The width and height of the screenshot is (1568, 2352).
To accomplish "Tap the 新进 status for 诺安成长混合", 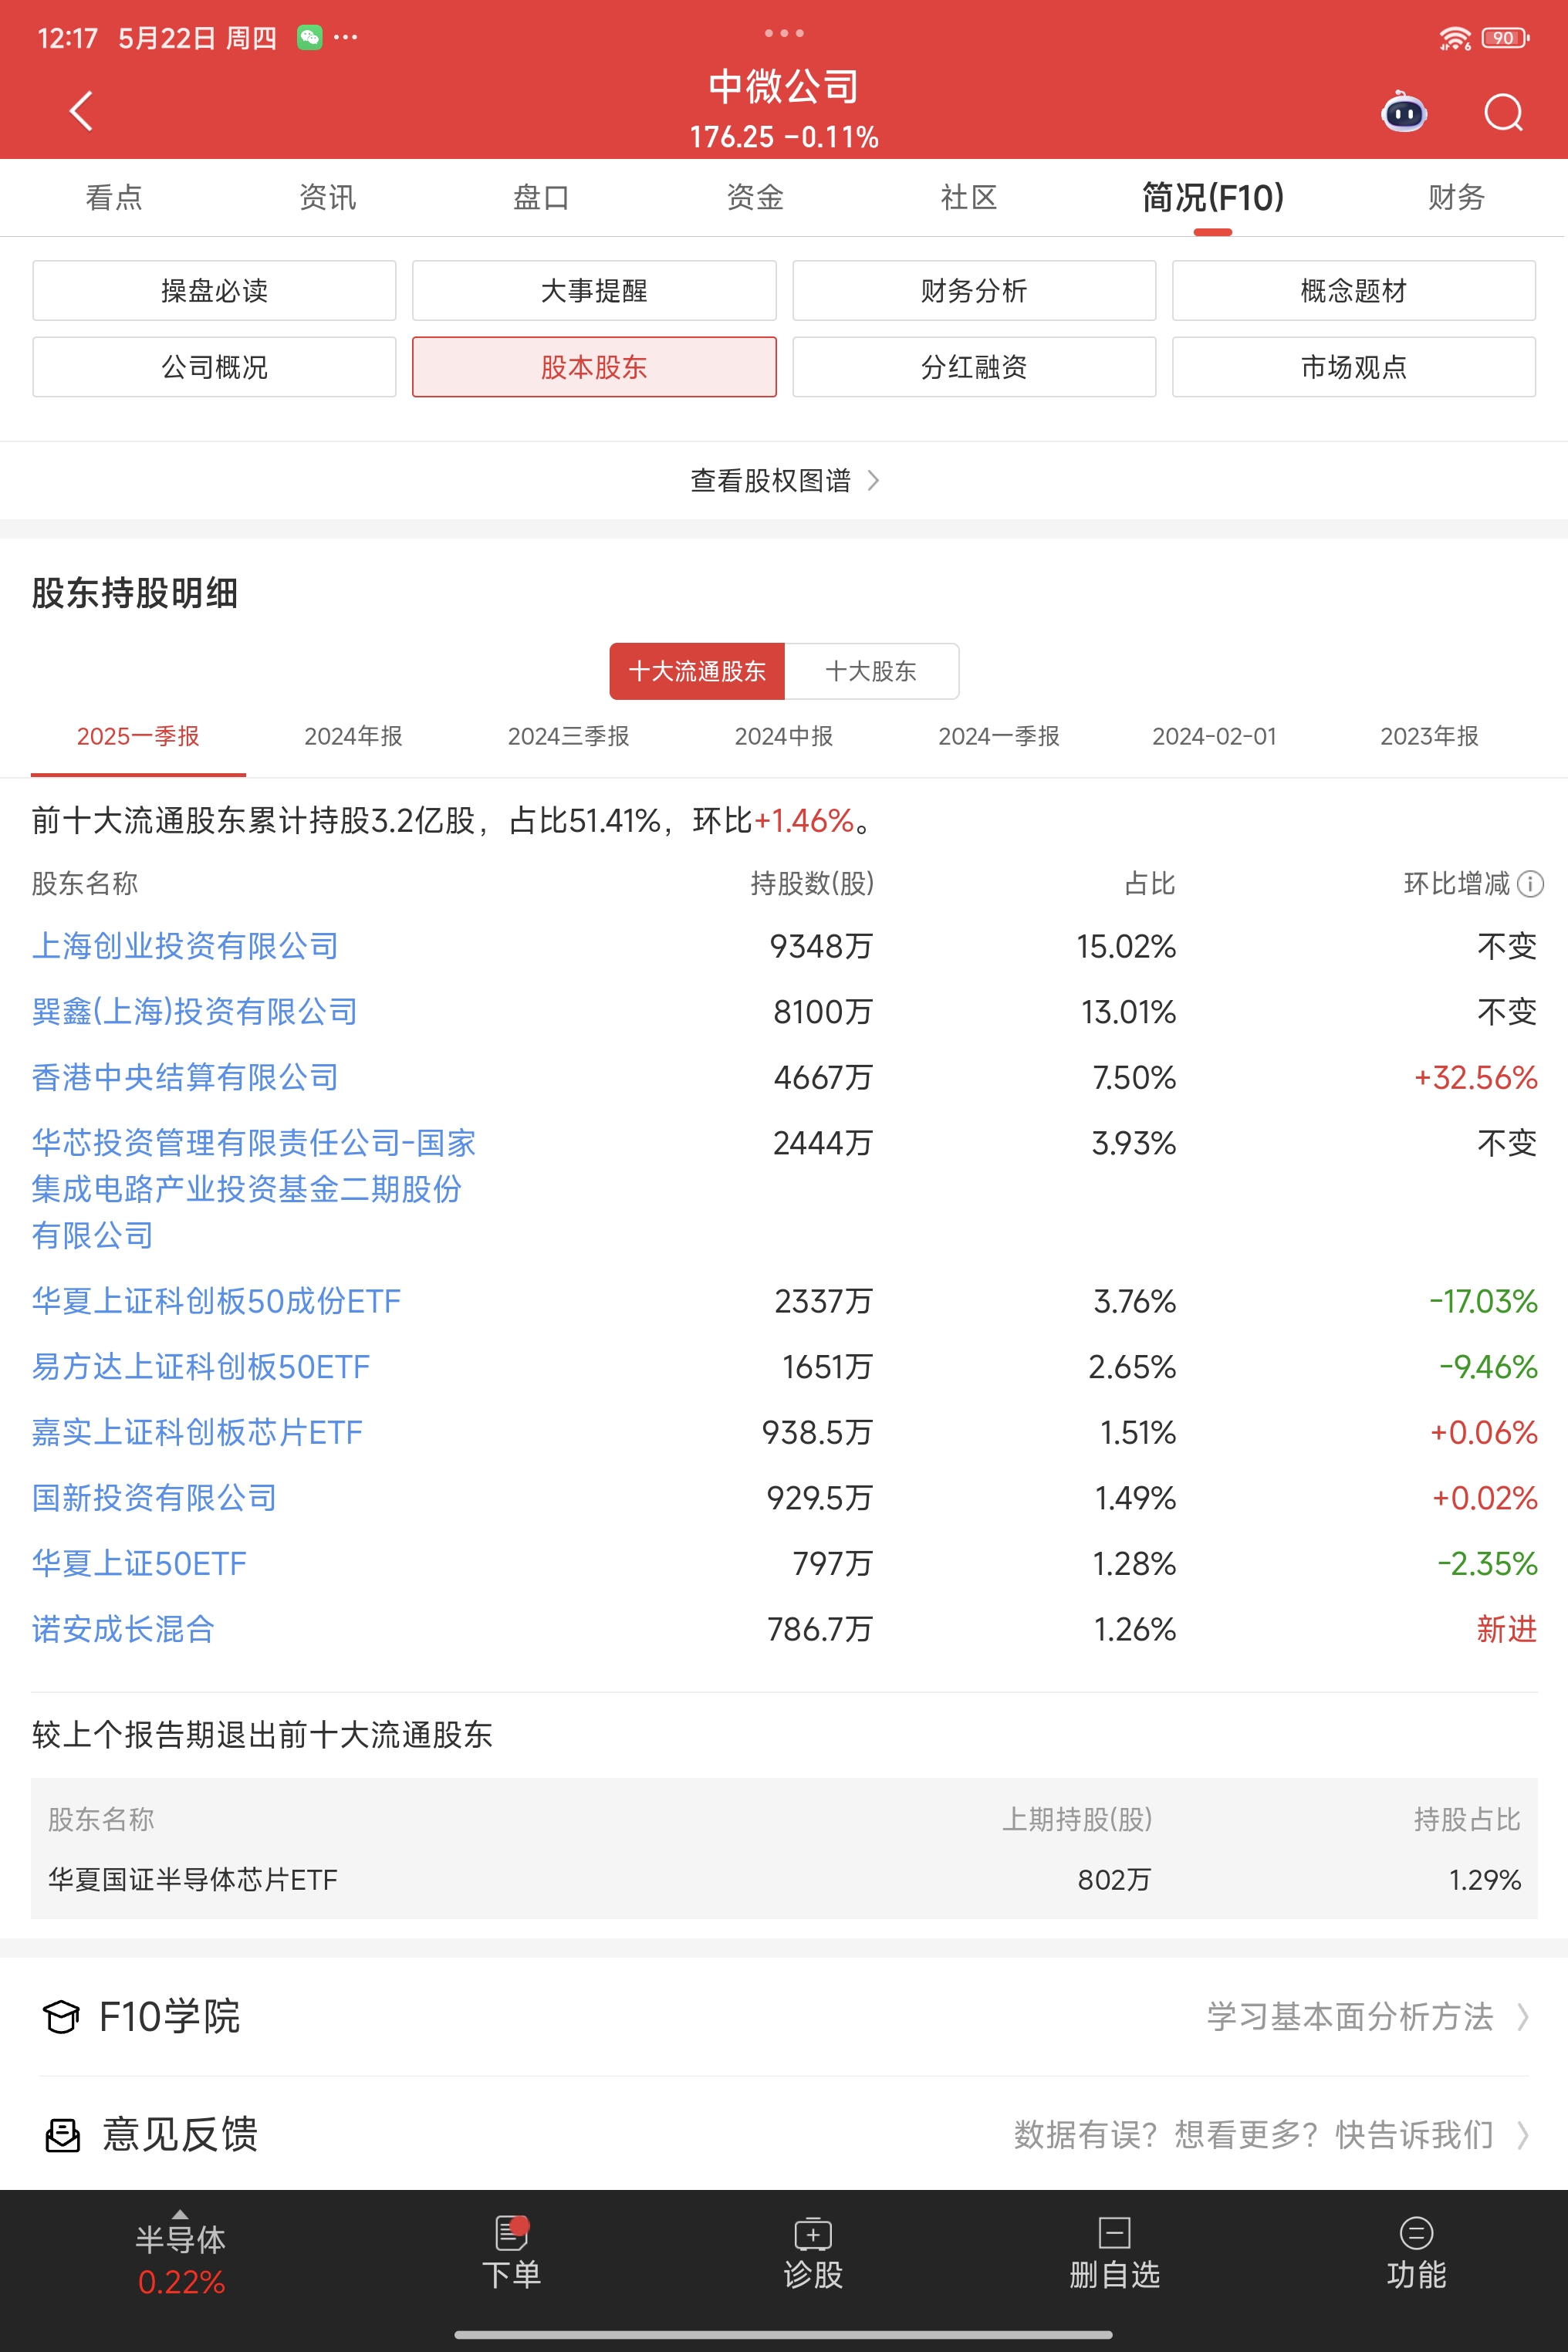I will coord(1507,1629).
